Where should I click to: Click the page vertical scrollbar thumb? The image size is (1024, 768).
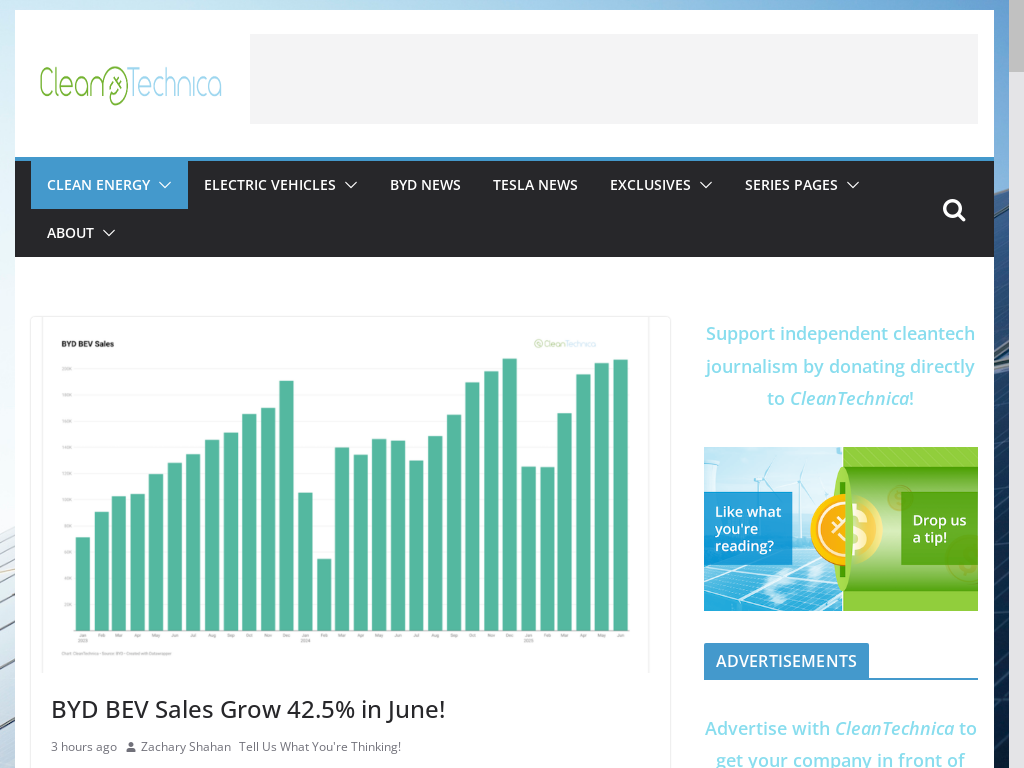tap(1016, 36)
